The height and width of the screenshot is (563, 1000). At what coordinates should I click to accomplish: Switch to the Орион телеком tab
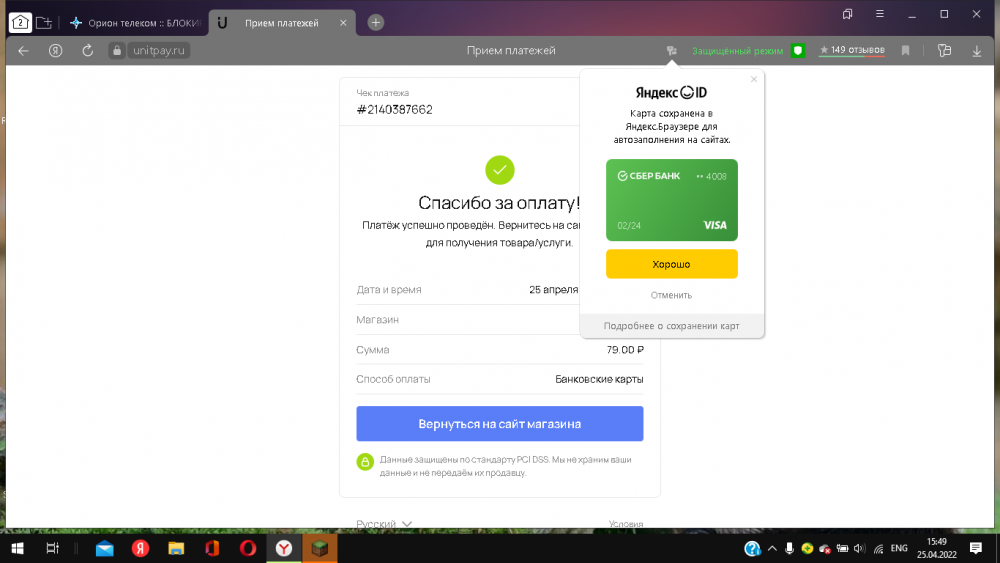tap(135, 23)
